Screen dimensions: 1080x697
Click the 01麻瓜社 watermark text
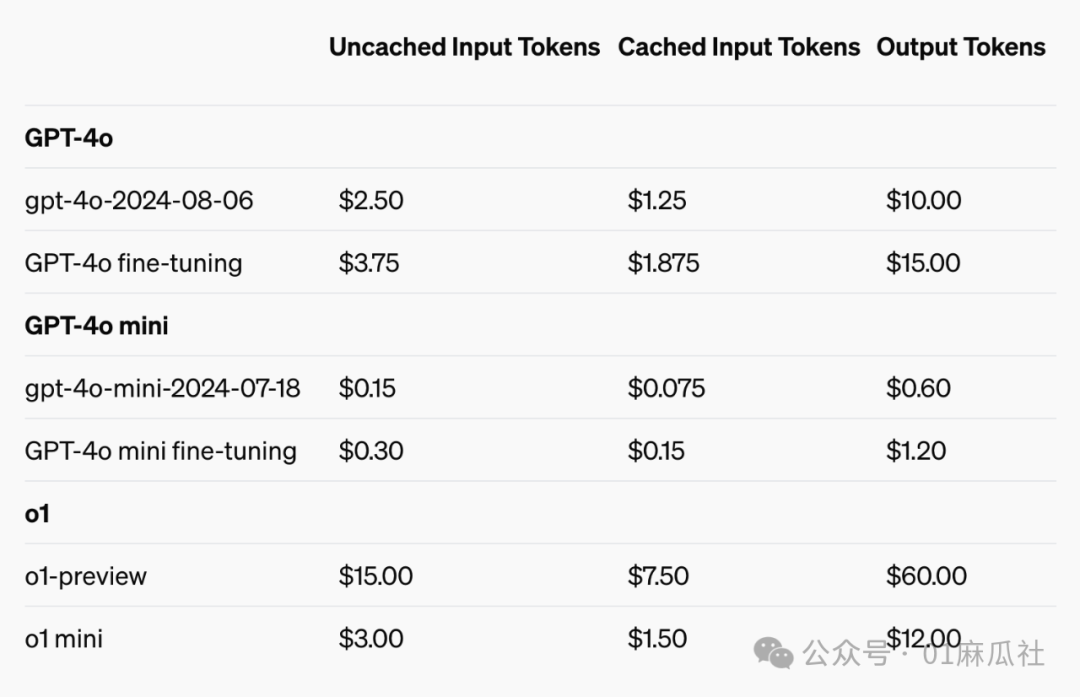(984, 654)
